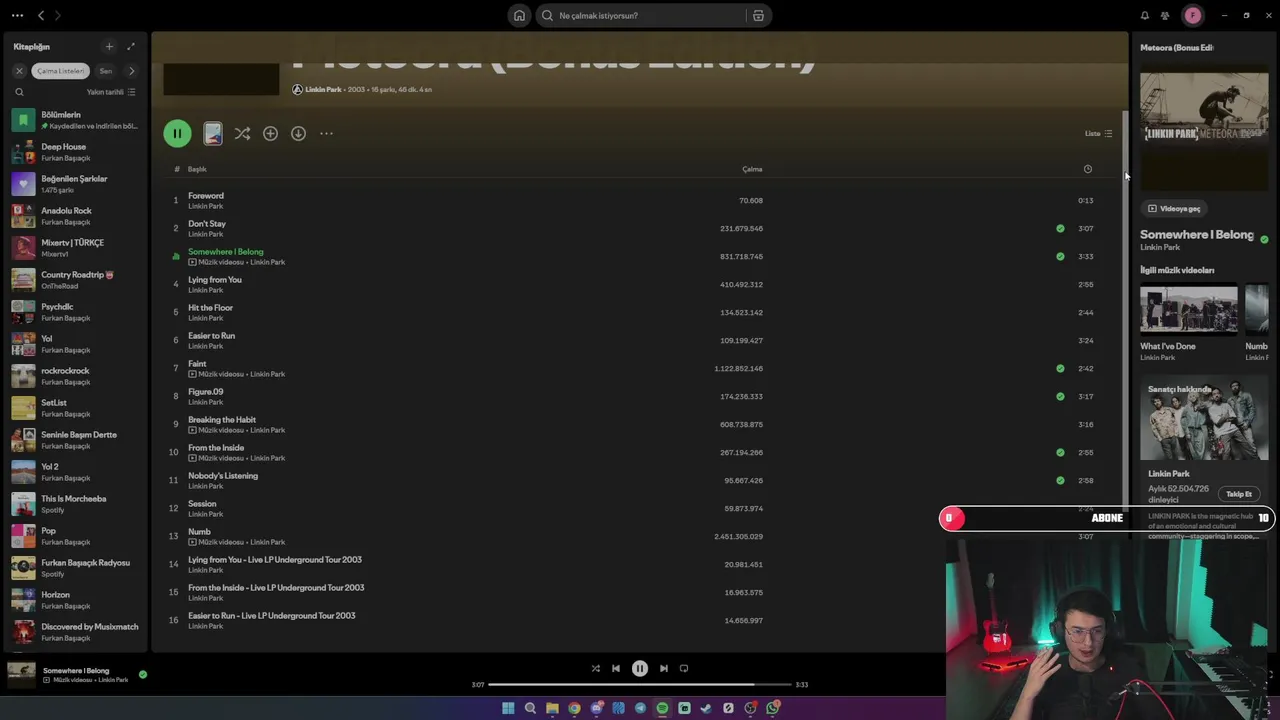This screenshot has width=1280, height=720.
Task: Open the Psychdlc playlist thumbnail
Action: (24, 312)
